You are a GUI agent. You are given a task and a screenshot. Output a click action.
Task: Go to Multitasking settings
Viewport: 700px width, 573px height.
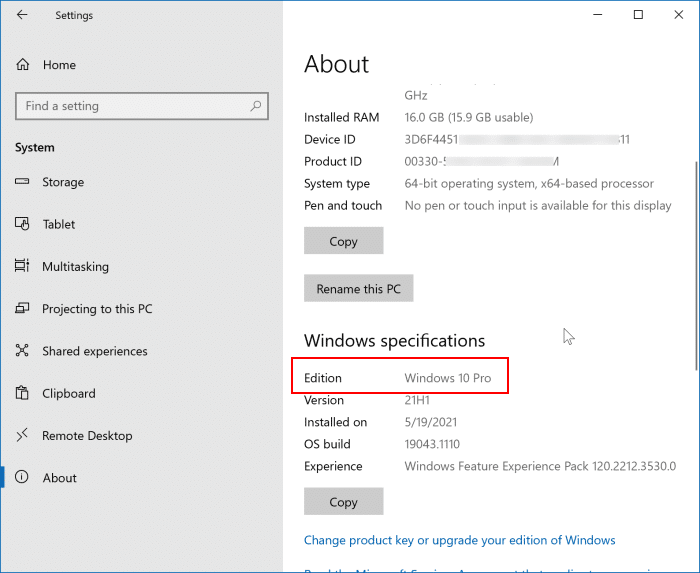(75, 266)
